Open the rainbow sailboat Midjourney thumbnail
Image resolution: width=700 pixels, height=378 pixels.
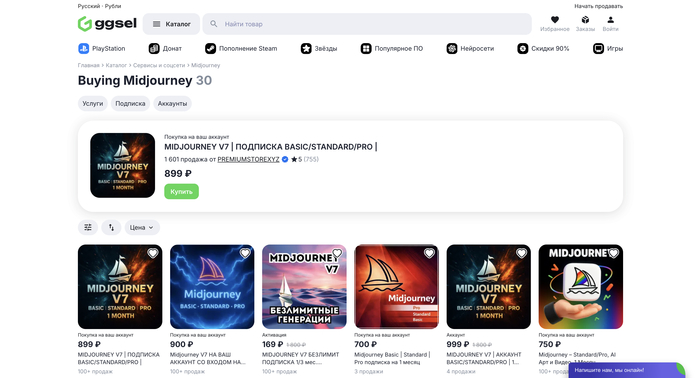581,287
